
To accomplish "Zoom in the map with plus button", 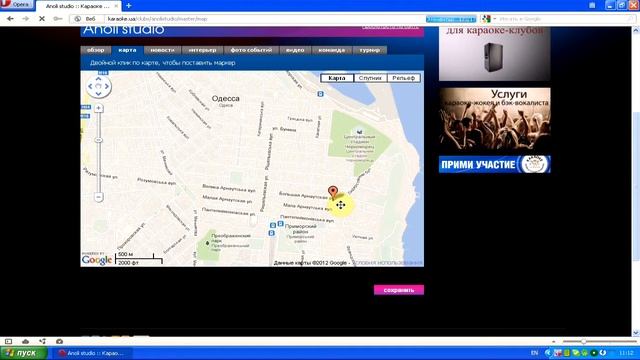I will click(x=98, y=108).
